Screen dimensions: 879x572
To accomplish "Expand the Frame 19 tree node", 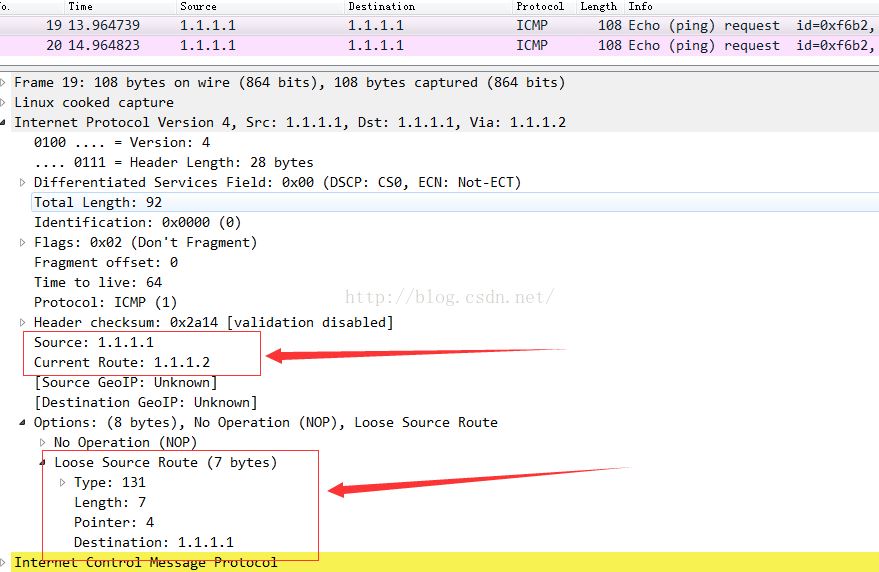I will click(5, 83).
